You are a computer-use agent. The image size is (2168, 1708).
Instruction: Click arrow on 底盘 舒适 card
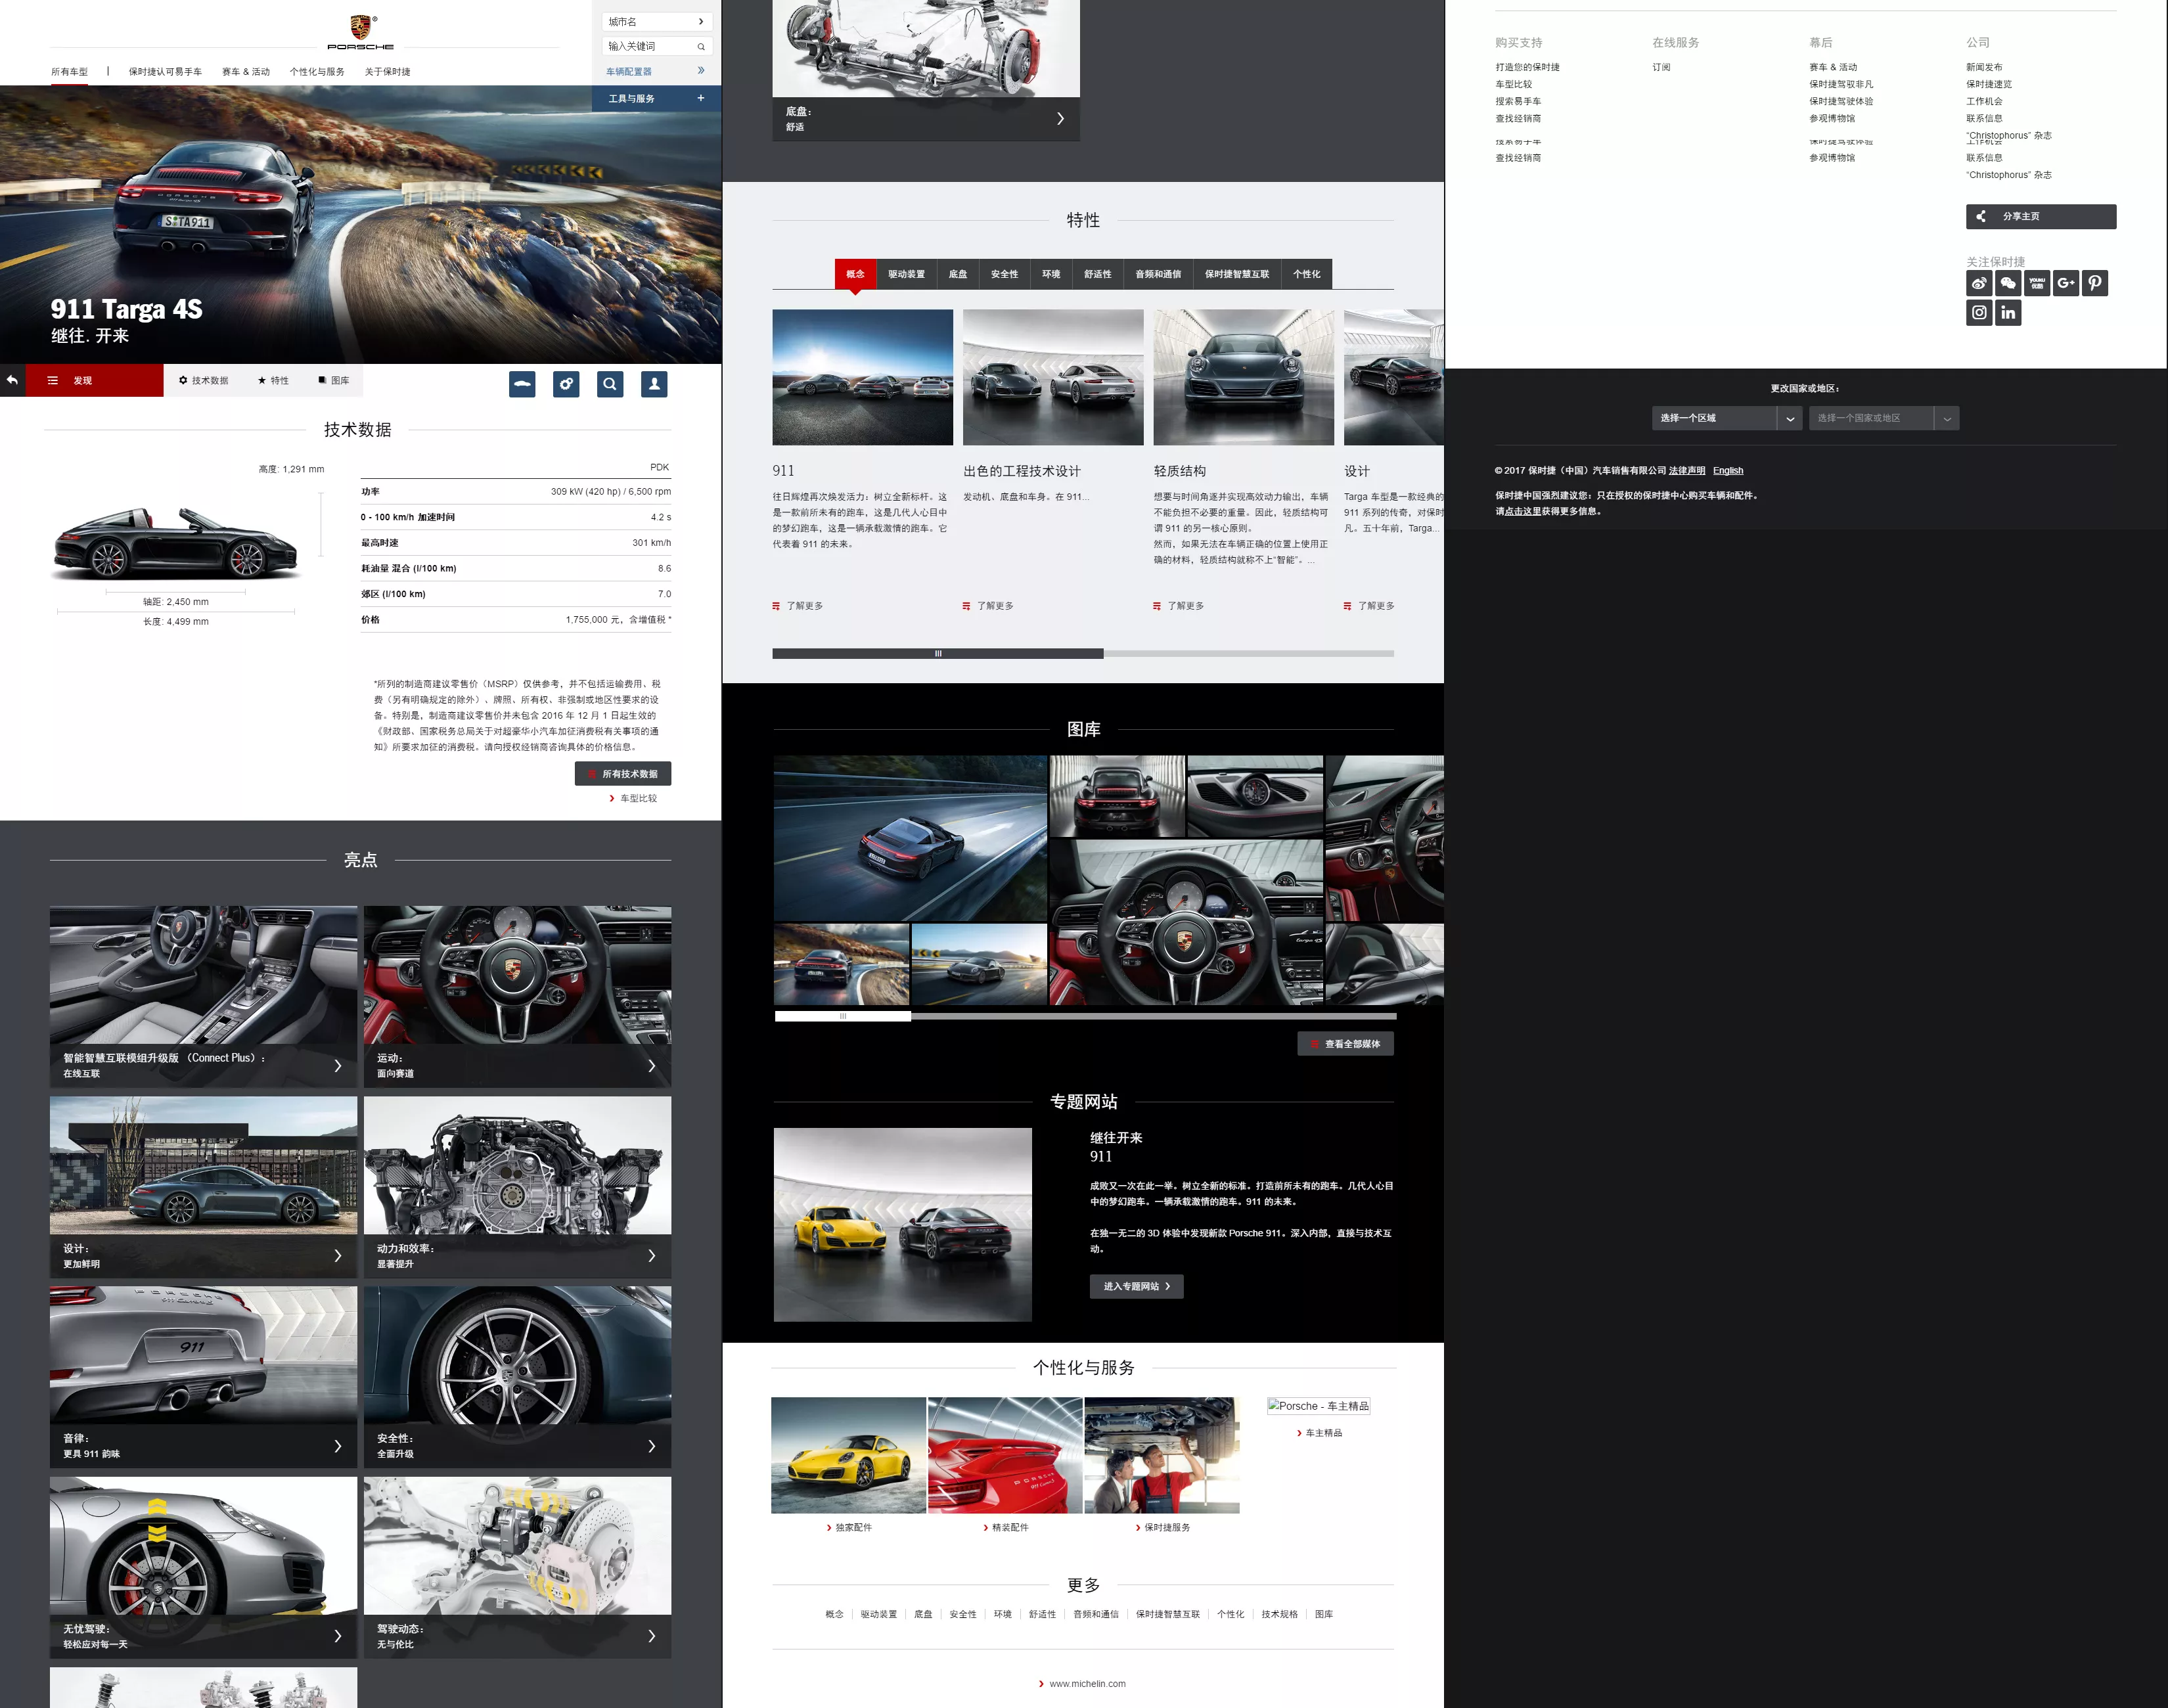point(1061,119)
